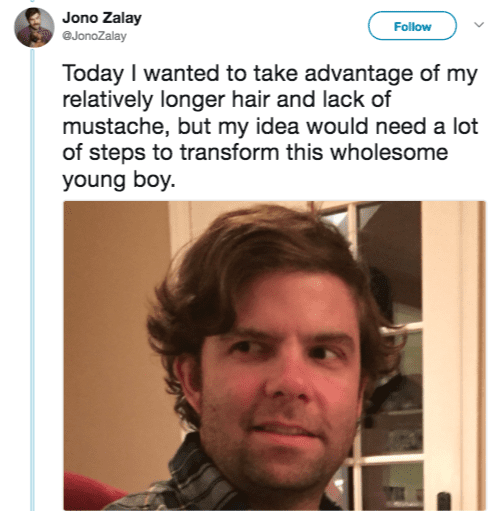Viewport: 492px width, 511px height.
Task: Expand the tweet options chevron
Action: click(479, 25)
